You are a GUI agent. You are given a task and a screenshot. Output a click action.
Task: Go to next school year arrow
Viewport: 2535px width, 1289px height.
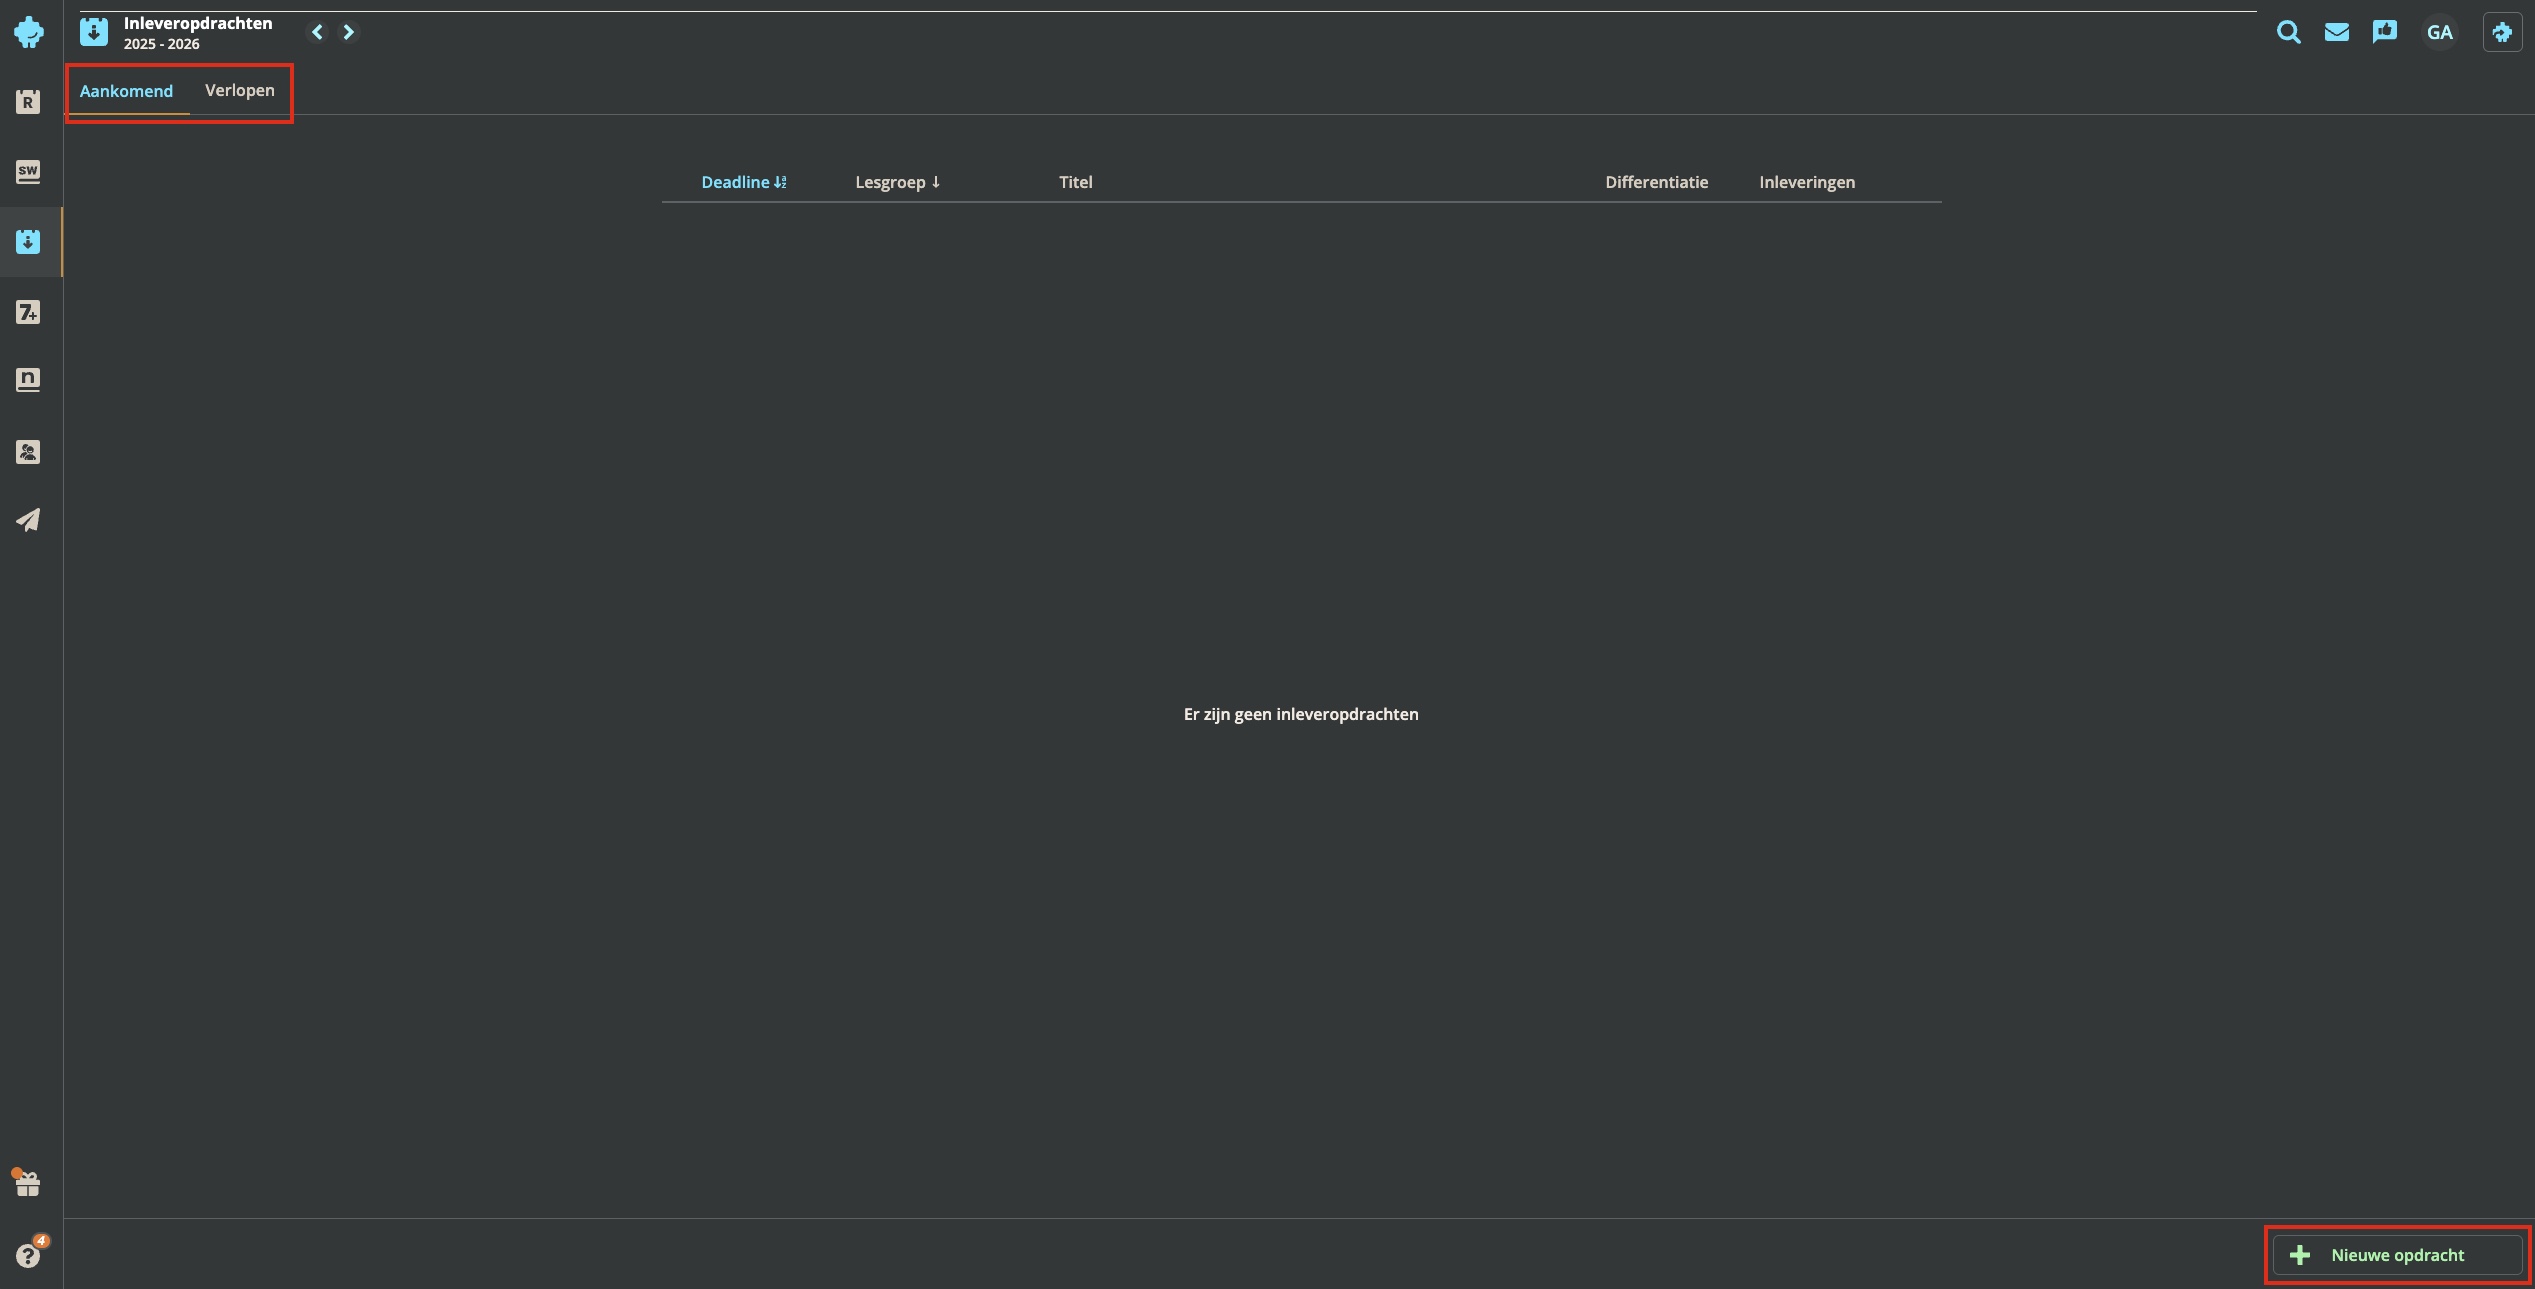[349, 32]
